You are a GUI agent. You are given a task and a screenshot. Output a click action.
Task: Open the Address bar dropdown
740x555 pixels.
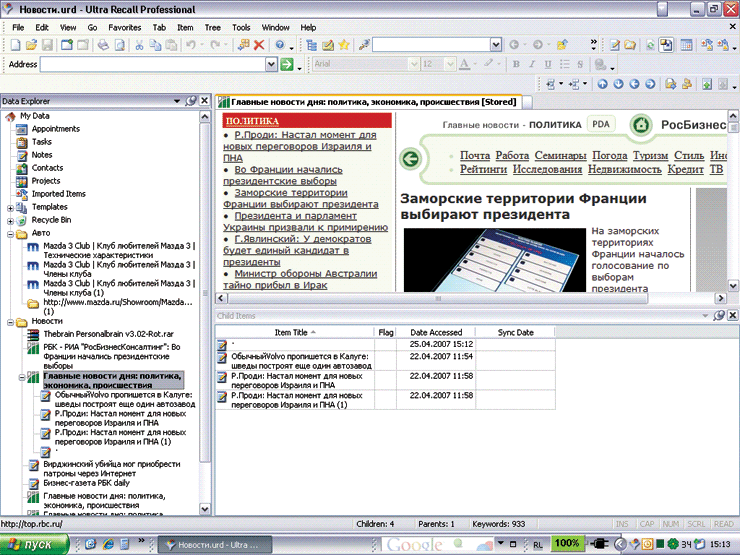coord(271,64)
